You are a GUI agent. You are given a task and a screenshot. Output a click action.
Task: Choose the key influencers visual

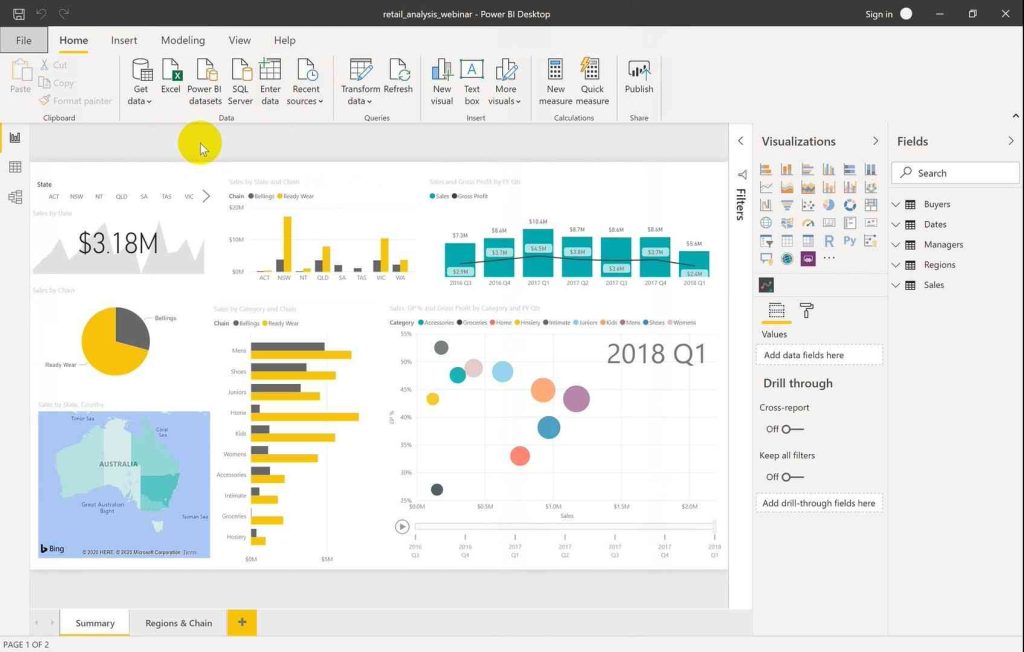click(871, 240)
